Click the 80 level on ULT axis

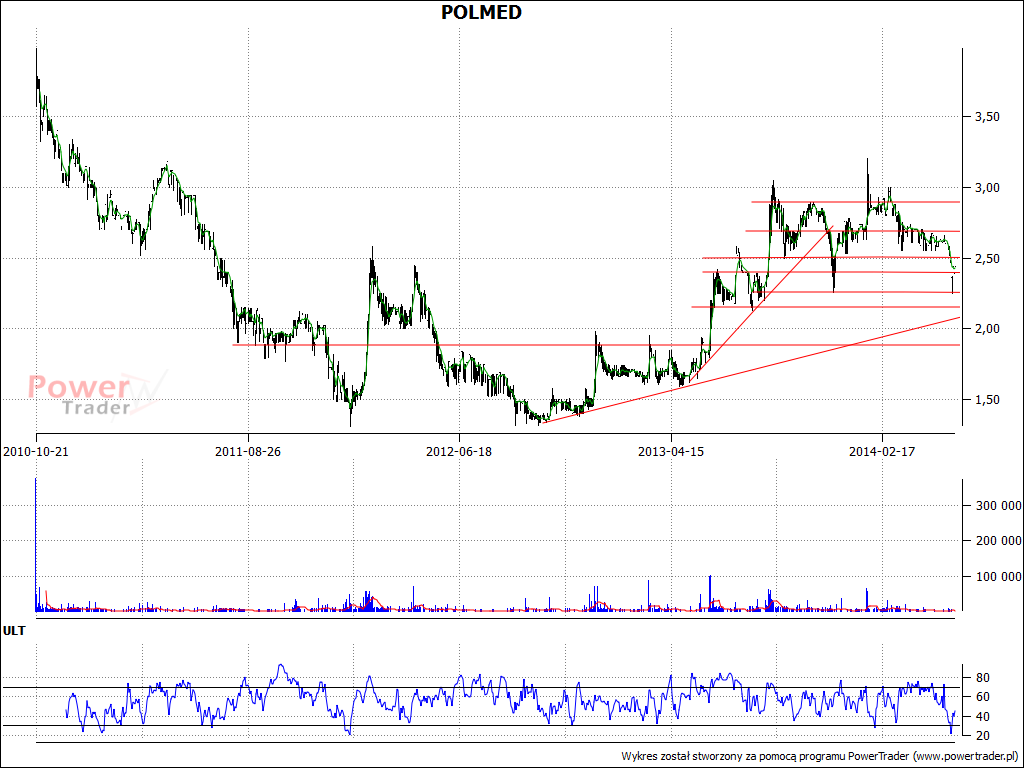click(x=982, y=677)
